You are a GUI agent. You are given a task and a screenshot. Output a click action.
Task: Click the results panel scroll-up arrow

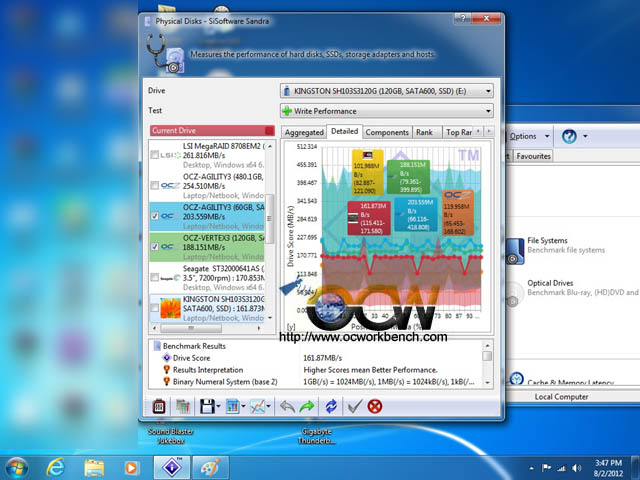[487, 346]
